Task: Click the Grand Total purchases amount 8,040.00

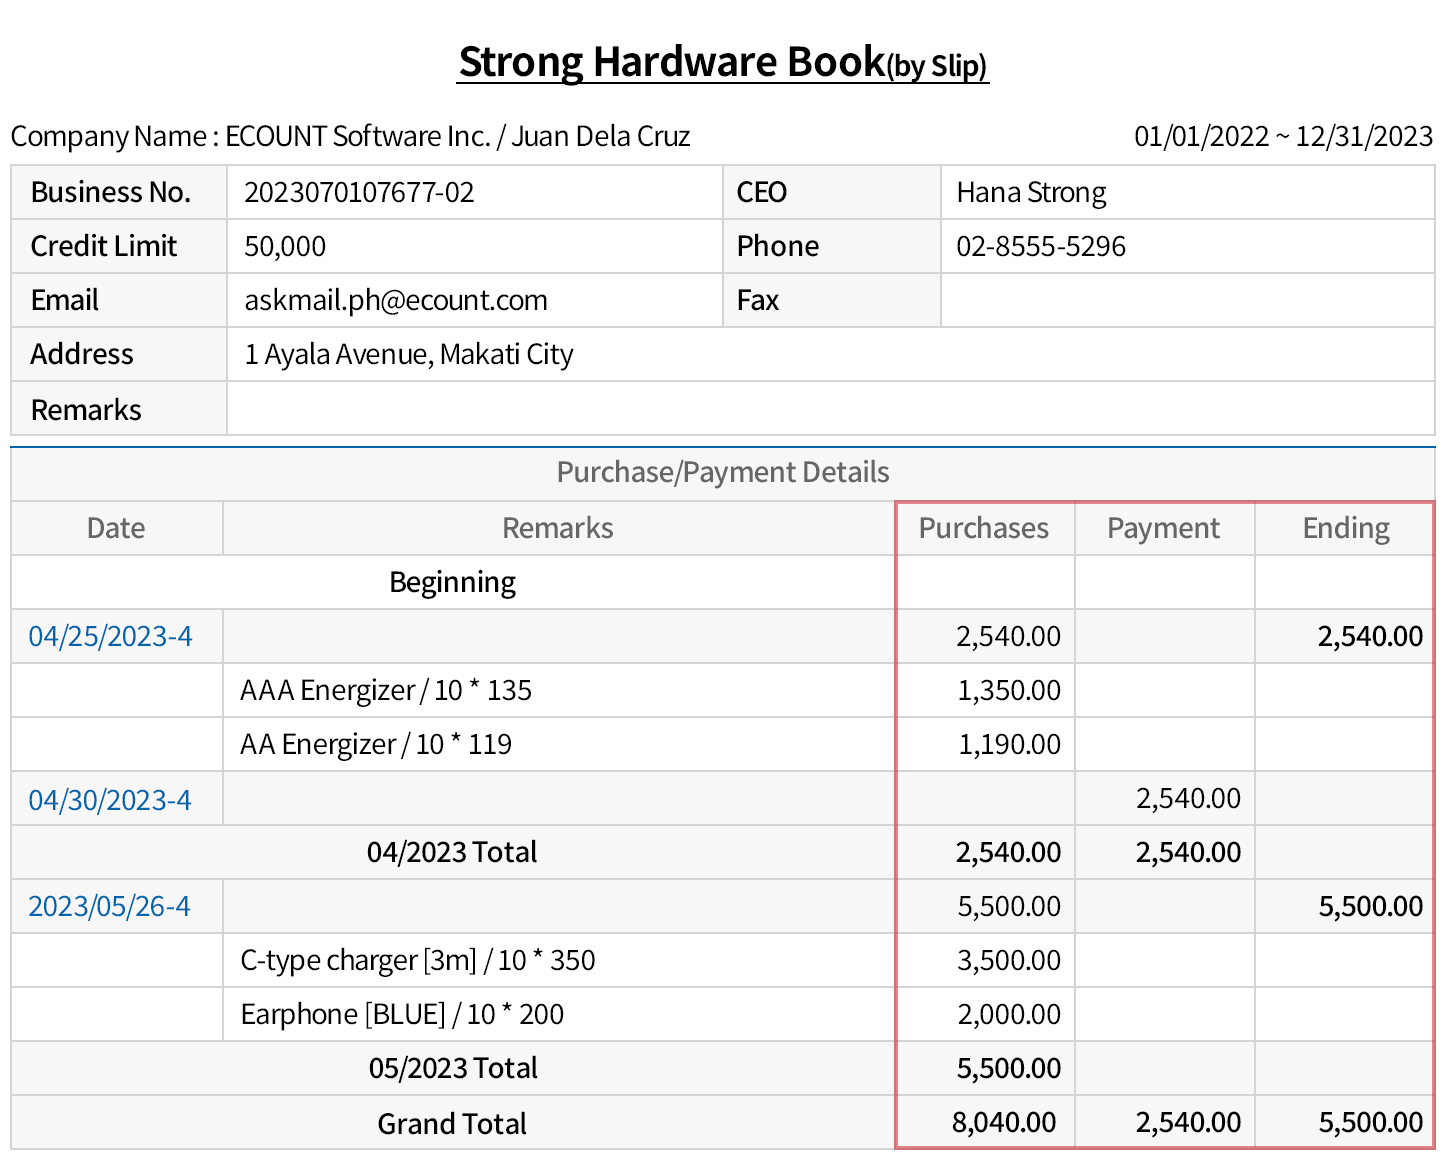Action: pos(1003,1123)
